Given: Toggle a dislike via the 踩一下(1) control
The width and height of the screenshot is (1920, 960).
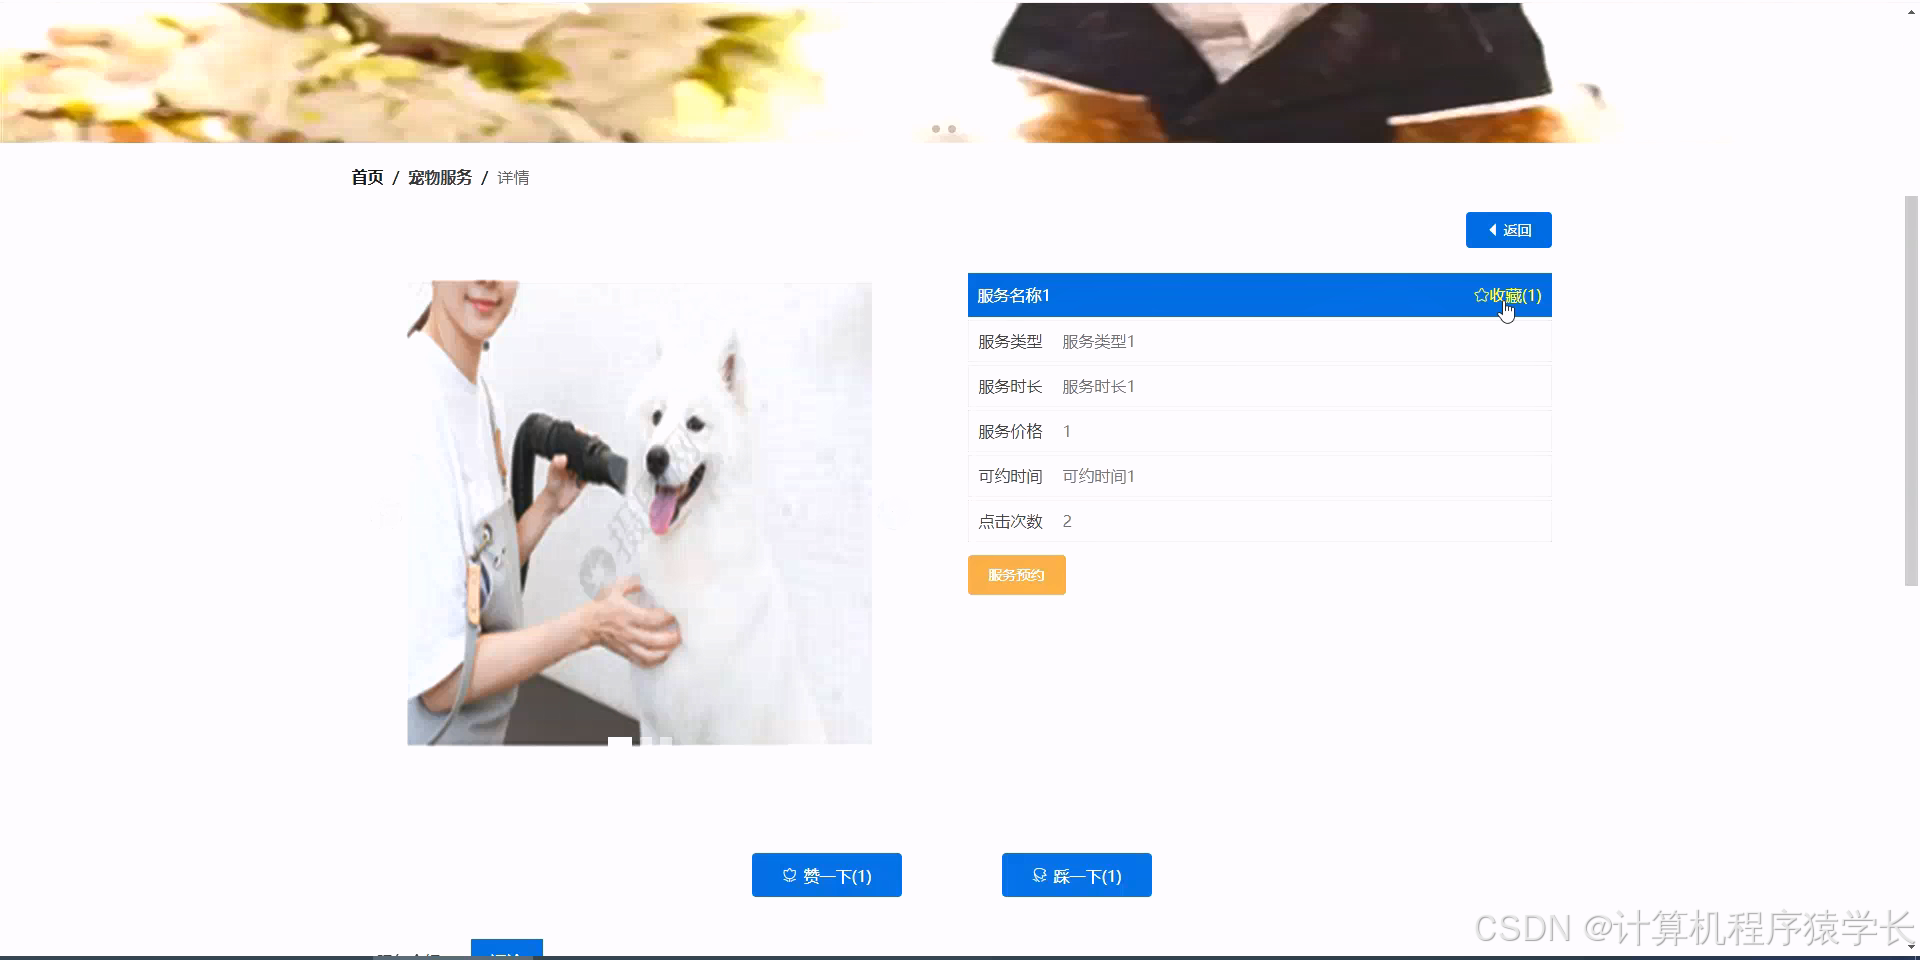Looking at the screenshot, I should [1077, 875].
